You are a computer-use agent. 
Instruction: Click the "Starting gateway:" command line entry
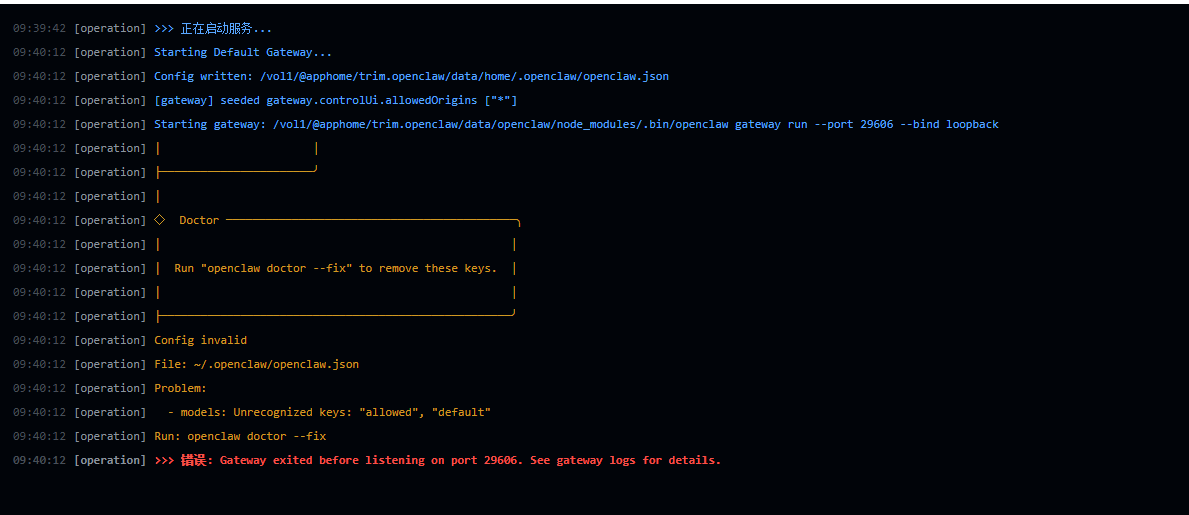[576, 124]
